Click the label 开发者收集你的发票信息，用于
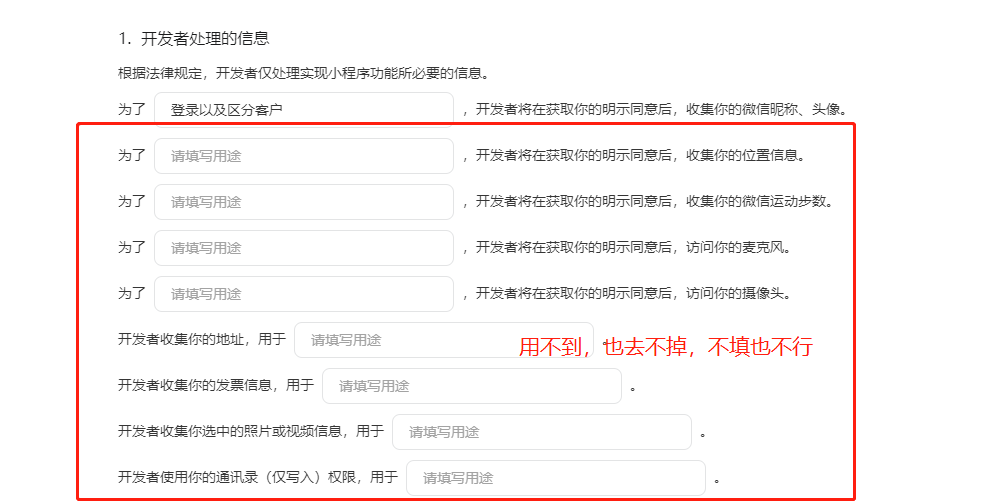Screen dimensions: 988x501 [215, 385]
